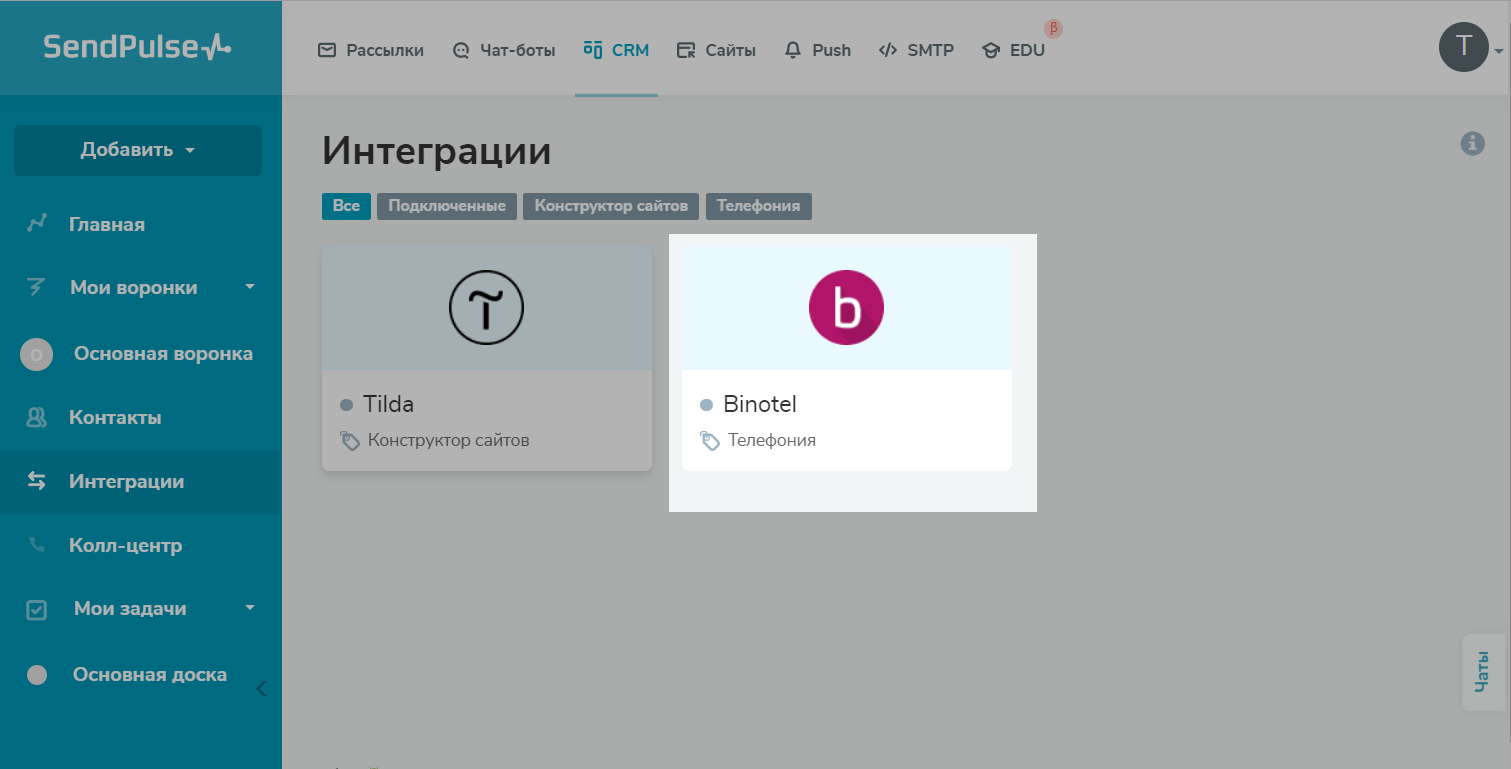Open Контакты from the sidebar
Screen dimensions: 1511x769
pyautogui.click(x=114, y=417)
